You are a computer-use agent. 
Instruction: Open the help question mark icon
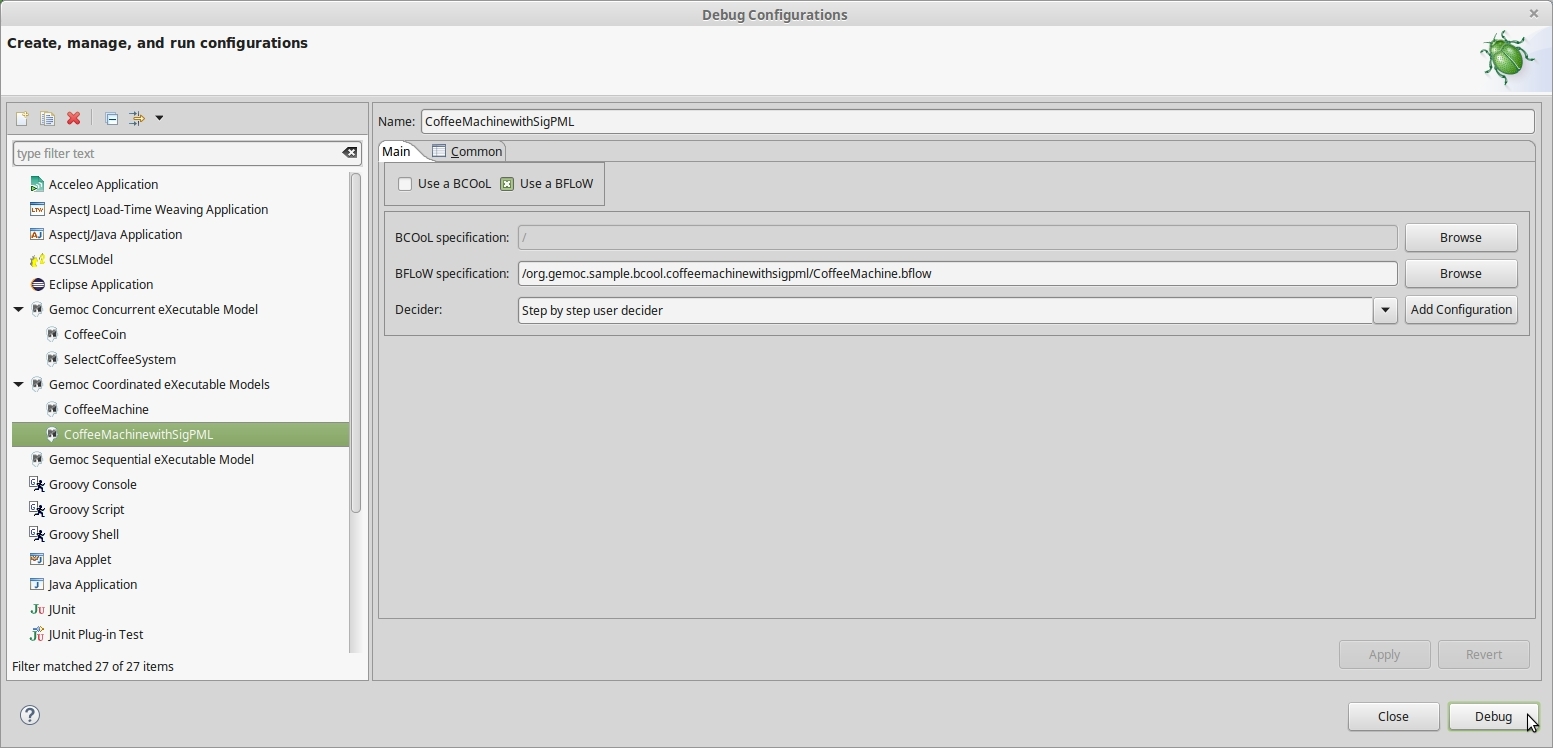click(x=30, y=715)
